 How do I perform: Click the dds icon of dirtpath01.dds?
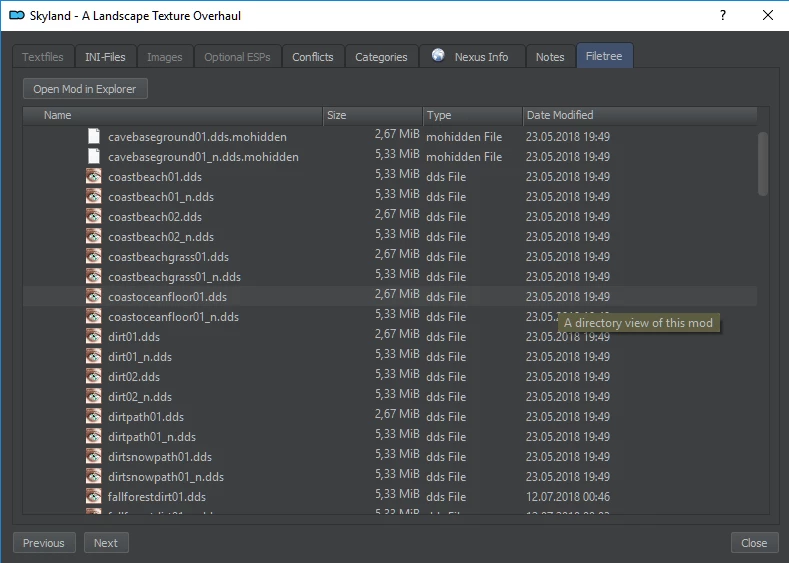[94, 417]
